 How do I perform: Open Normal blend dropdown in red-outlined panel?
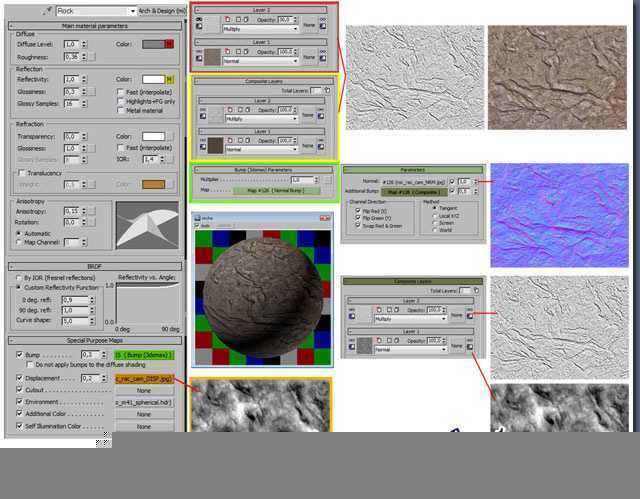(260, 61)
